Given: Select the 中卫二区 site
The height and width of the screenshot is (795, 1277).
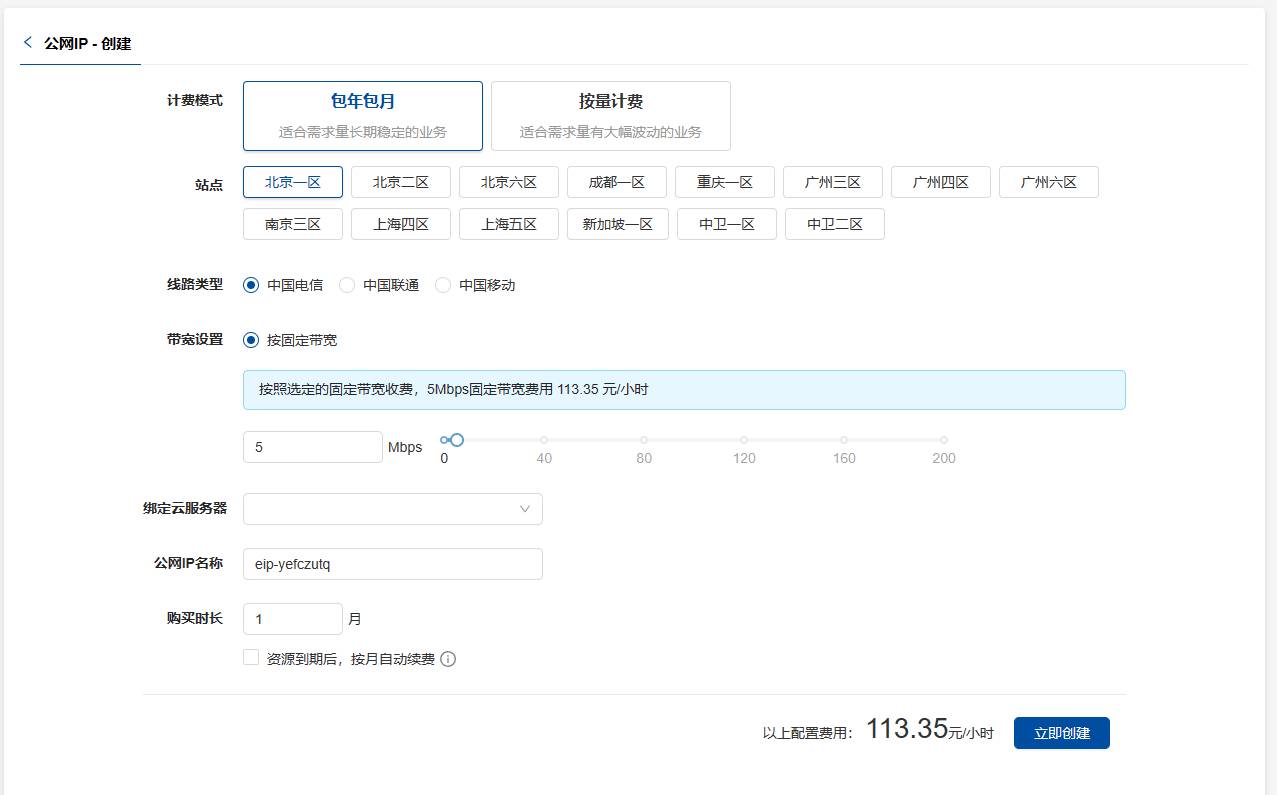Looking at the screenshot, I should pos(835,224).
